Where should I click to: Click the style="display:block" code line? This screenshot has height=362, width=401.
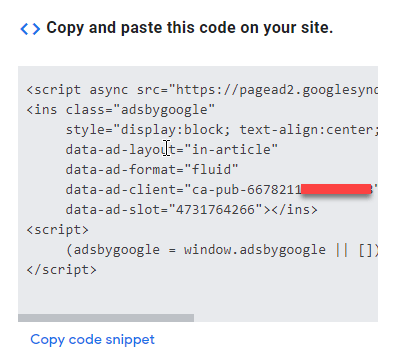(x=222, y=130)
